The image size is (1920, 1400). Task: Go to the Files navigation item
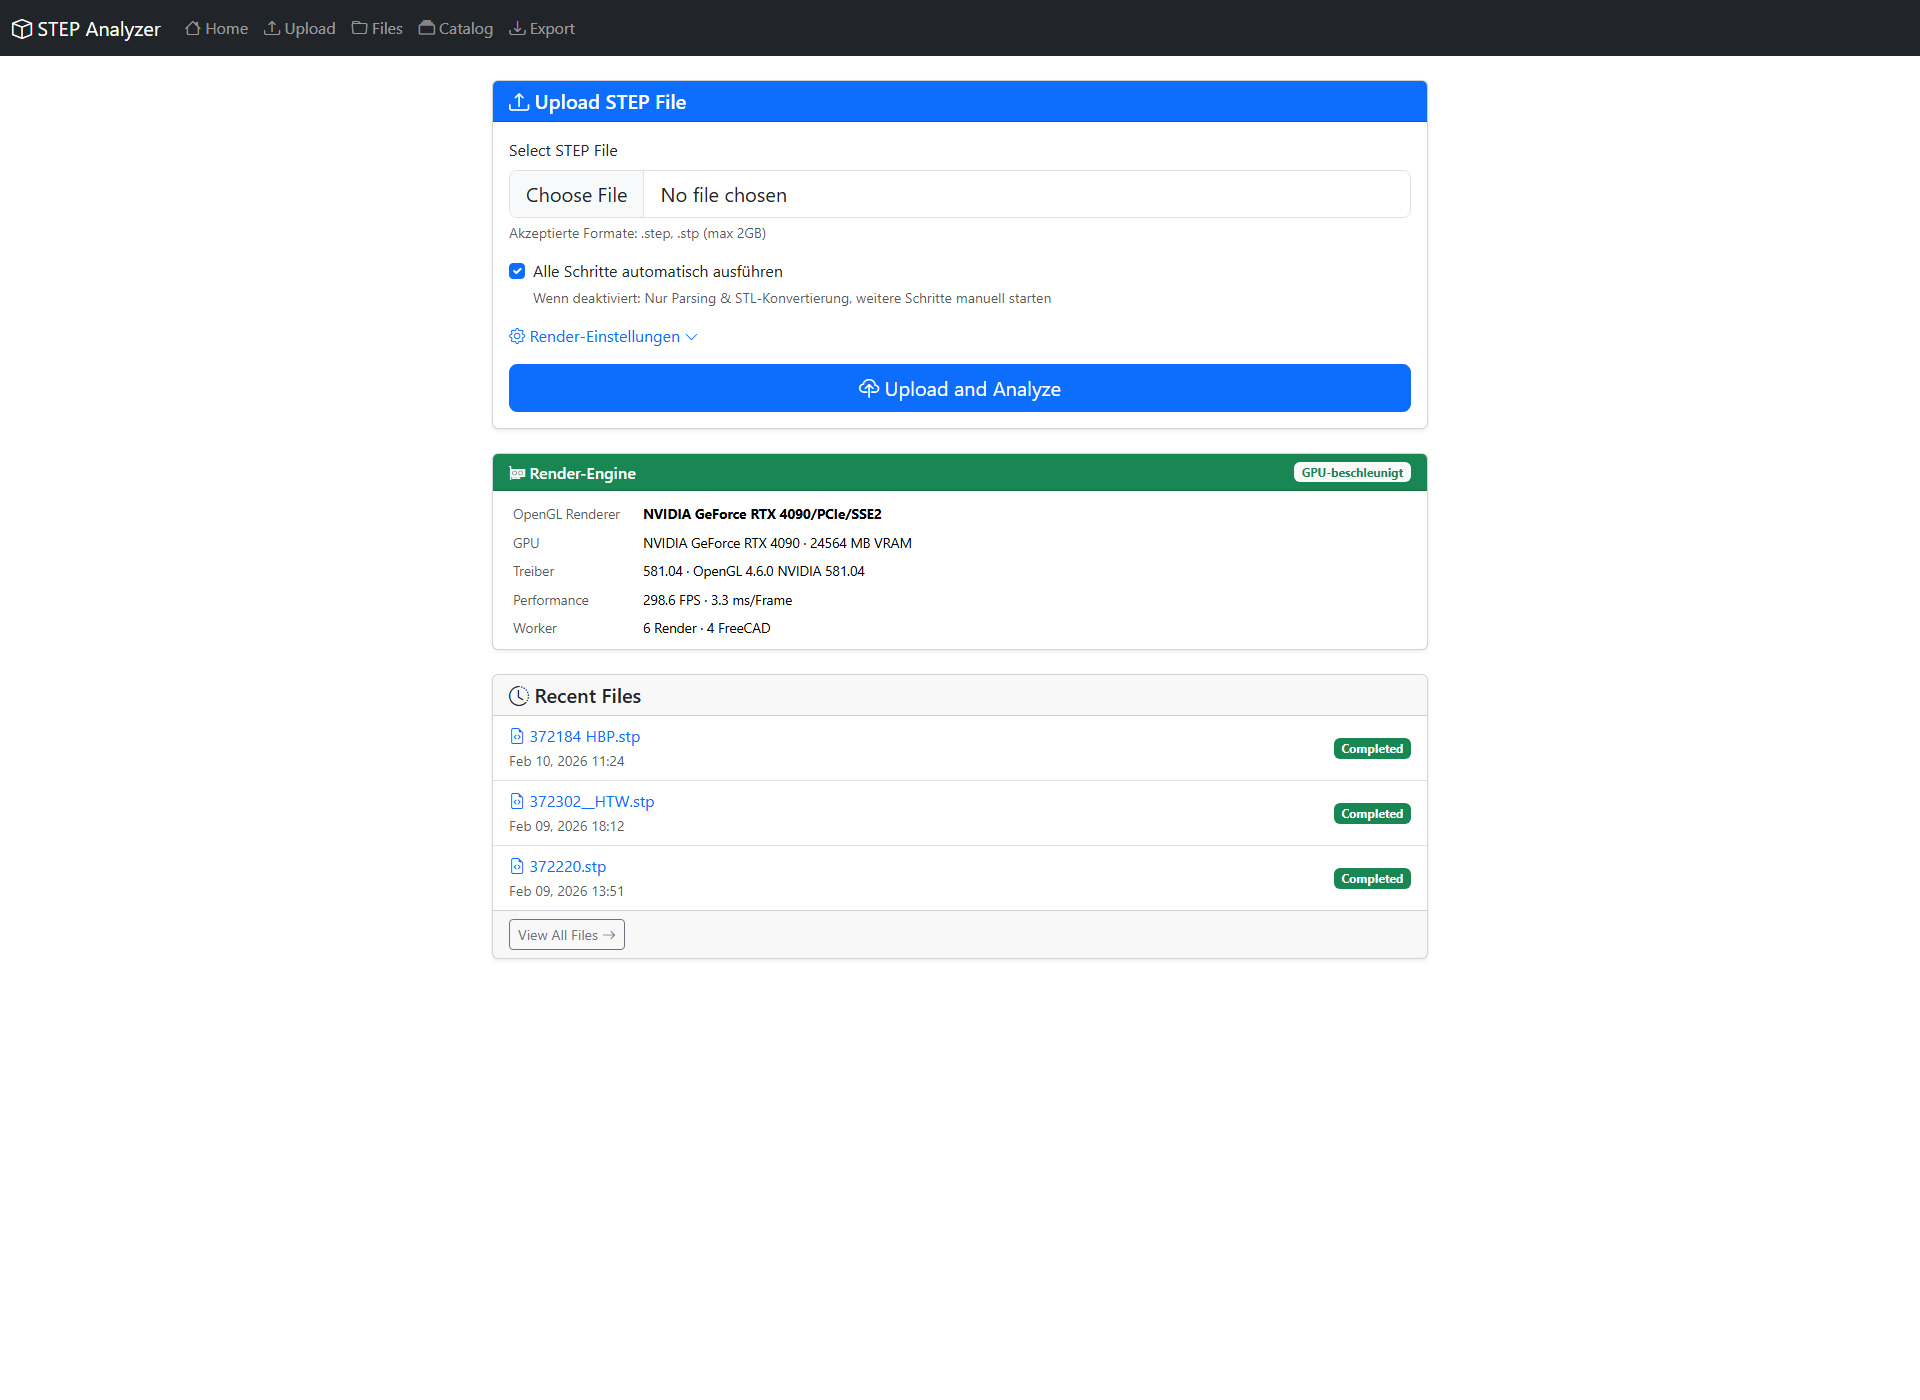click(386, 28)
